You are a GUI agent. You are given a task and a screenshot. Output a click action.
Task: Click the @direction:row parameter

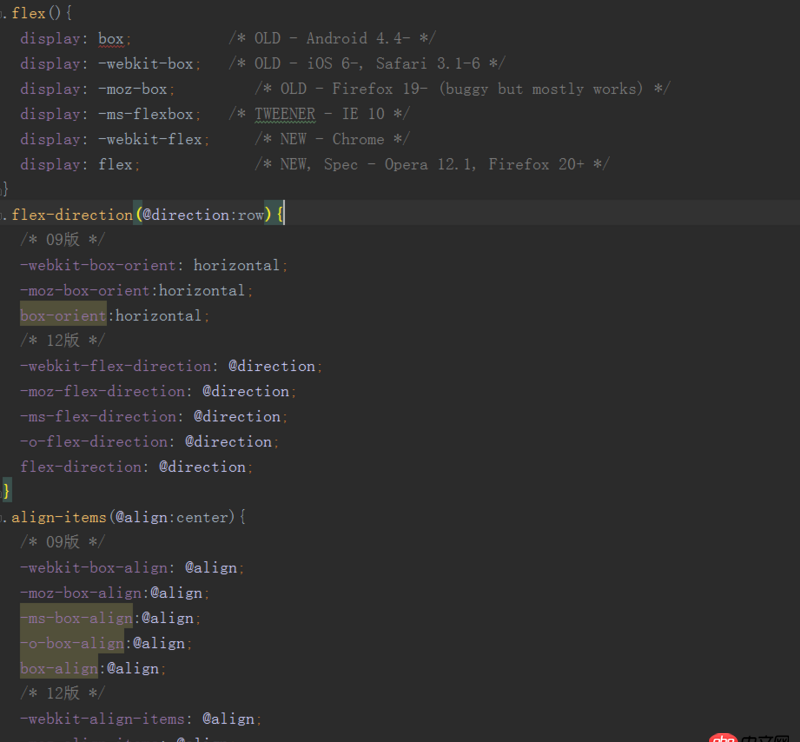[203, 215]
